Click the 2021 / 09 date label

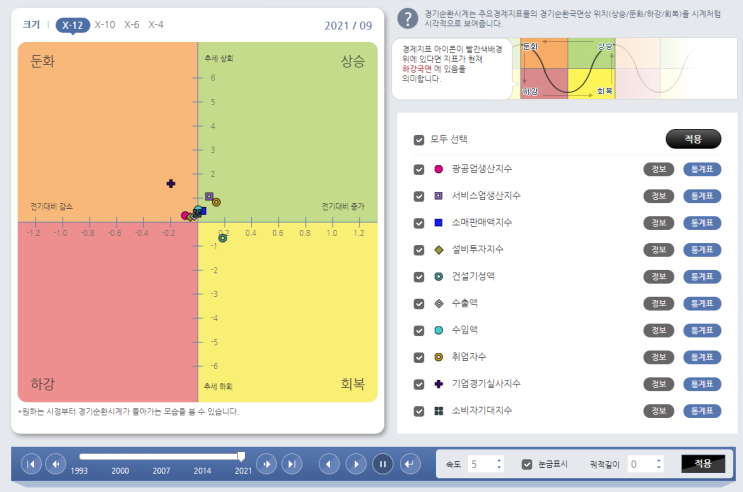click(x=348, y=26)
